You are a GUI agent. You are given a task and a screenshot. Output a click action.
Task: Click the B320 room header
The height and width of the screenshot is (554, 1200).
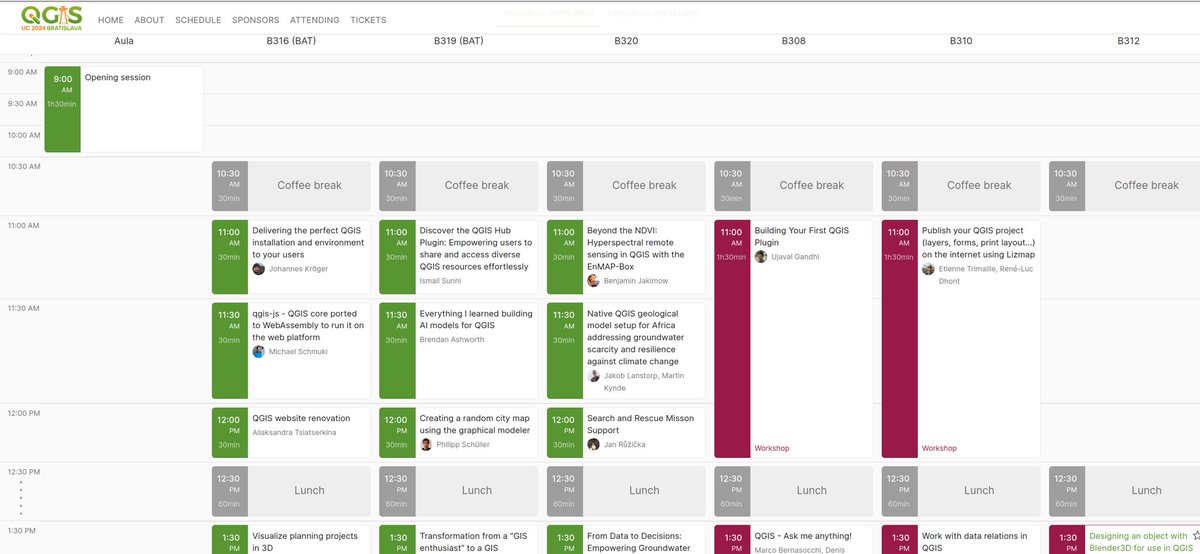coord(626,41)
